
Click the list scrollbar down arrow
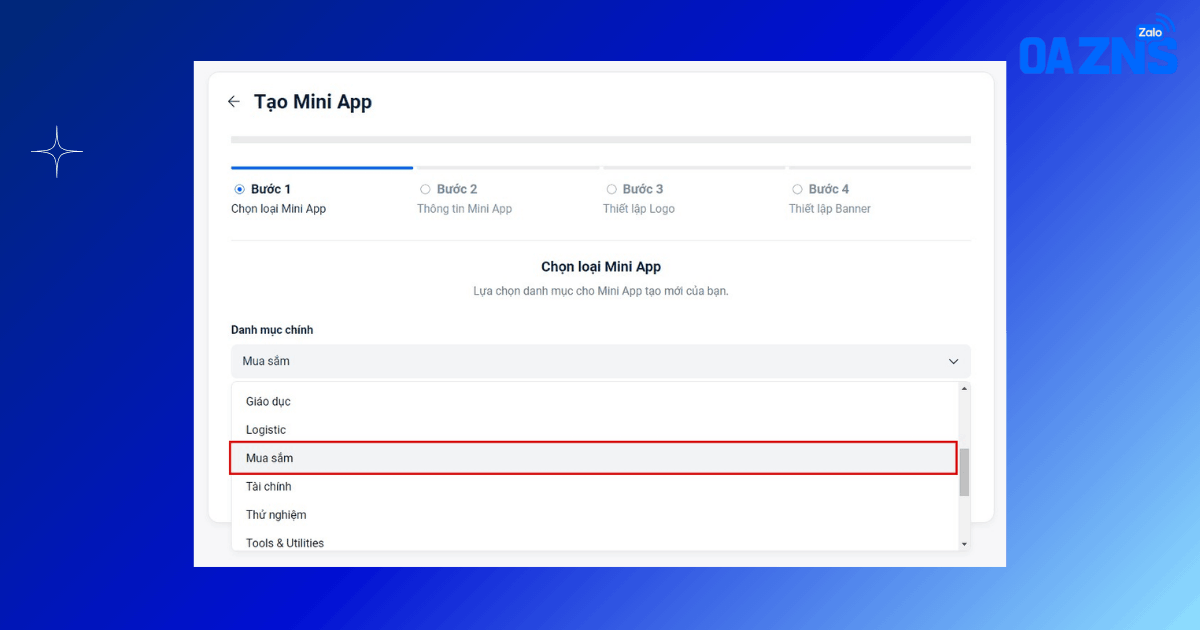pos(964,543)
